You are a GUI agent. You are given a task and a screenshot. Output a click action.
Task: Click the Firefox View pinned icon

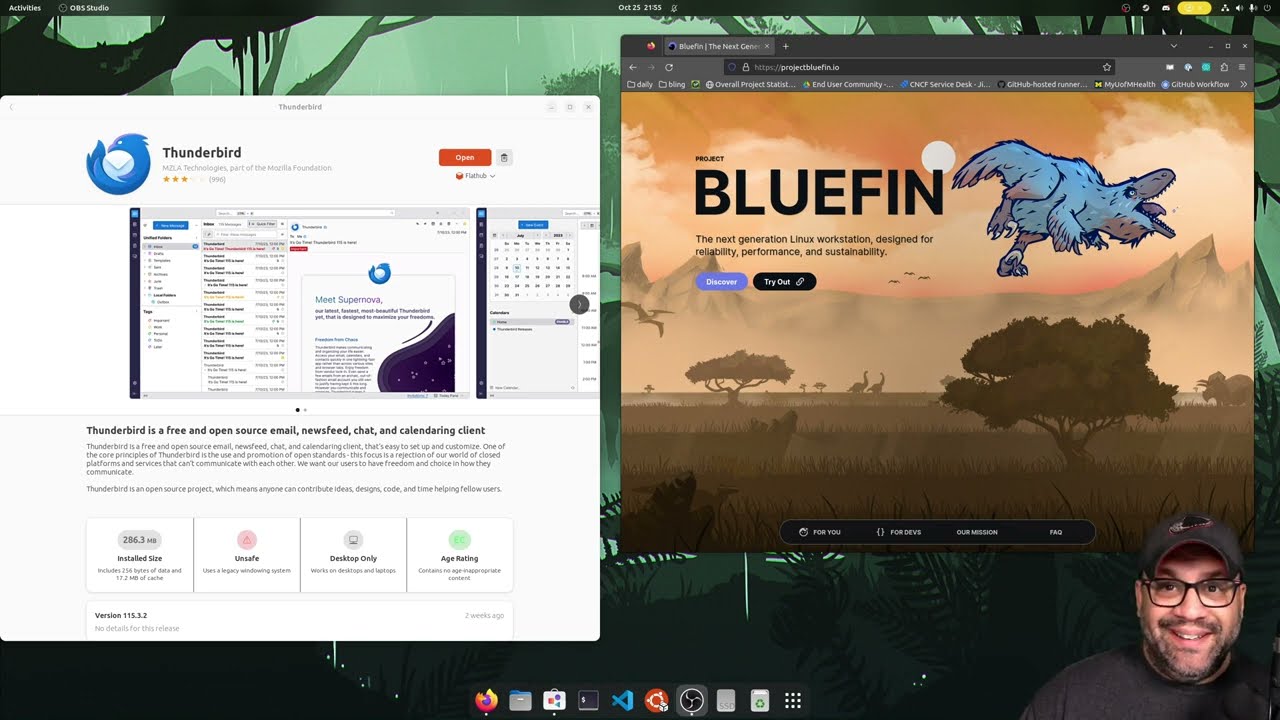[x=651, y=46]
